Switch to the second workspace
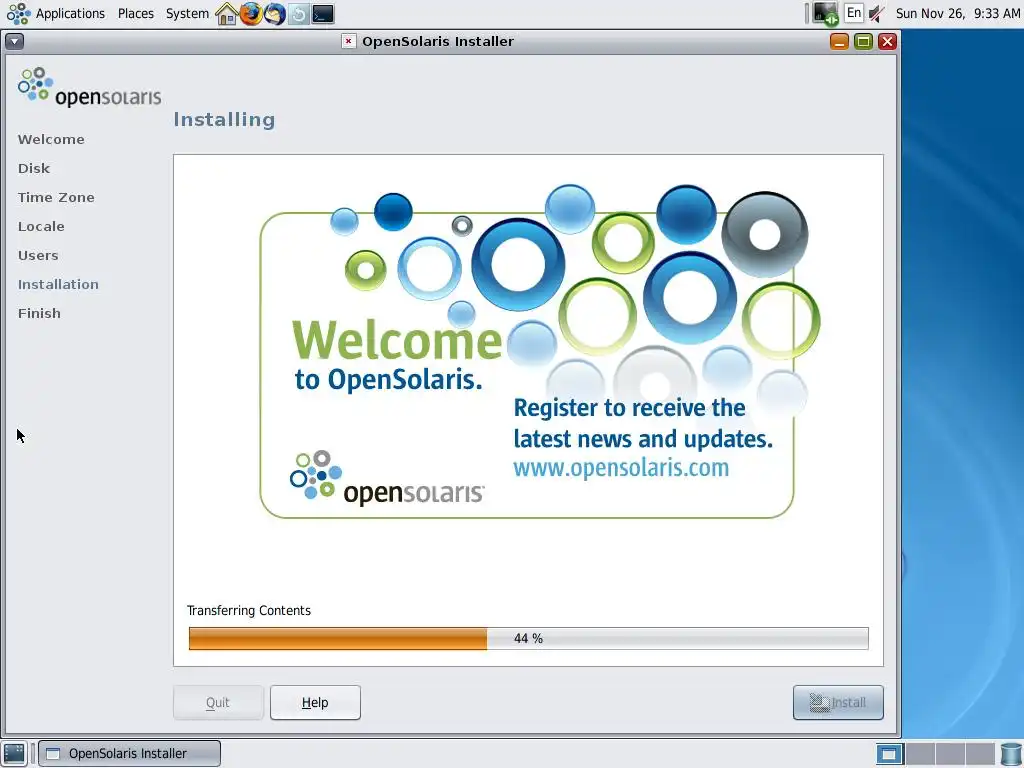Screen dimensions: 1024x768 point(920,754)
